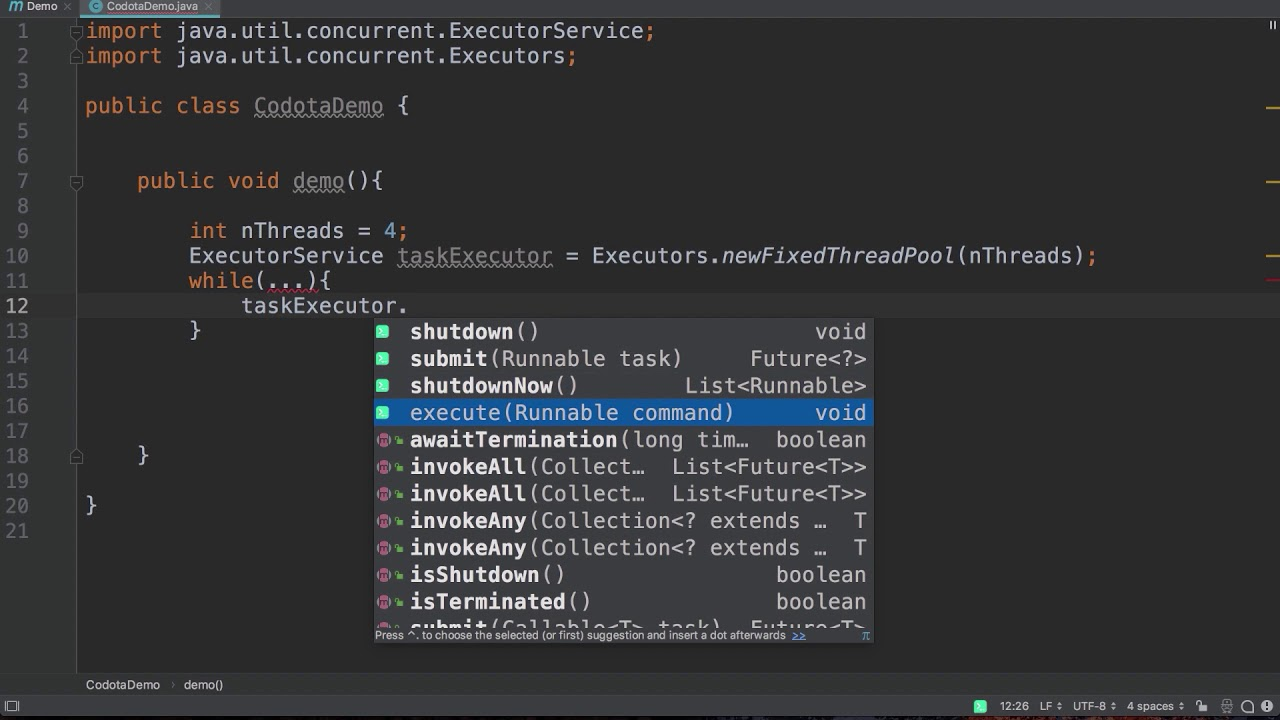Open the notifications exclamation icon
This screenshot has width=1280, height=720.
tap(1265, 706)
